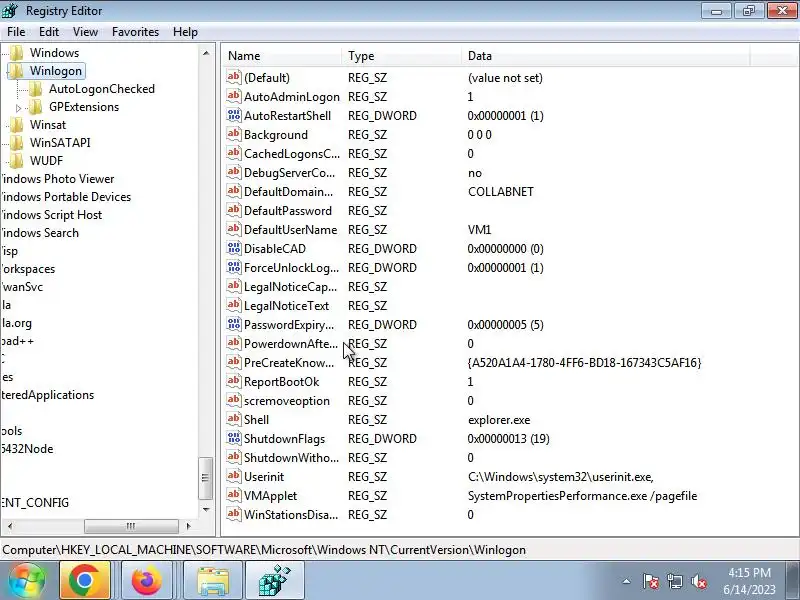The image size is (800, 600).
Task: Click the icon of the AutoAdminLogon value
Action: pyautogui.click(x=234, y=96)
